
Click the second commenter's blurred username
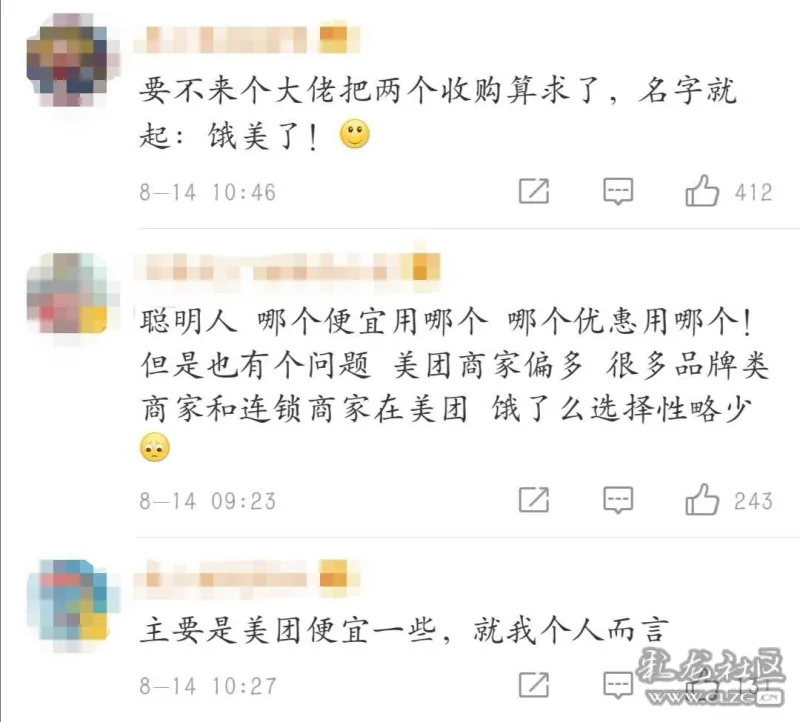[x=270, y=267]
